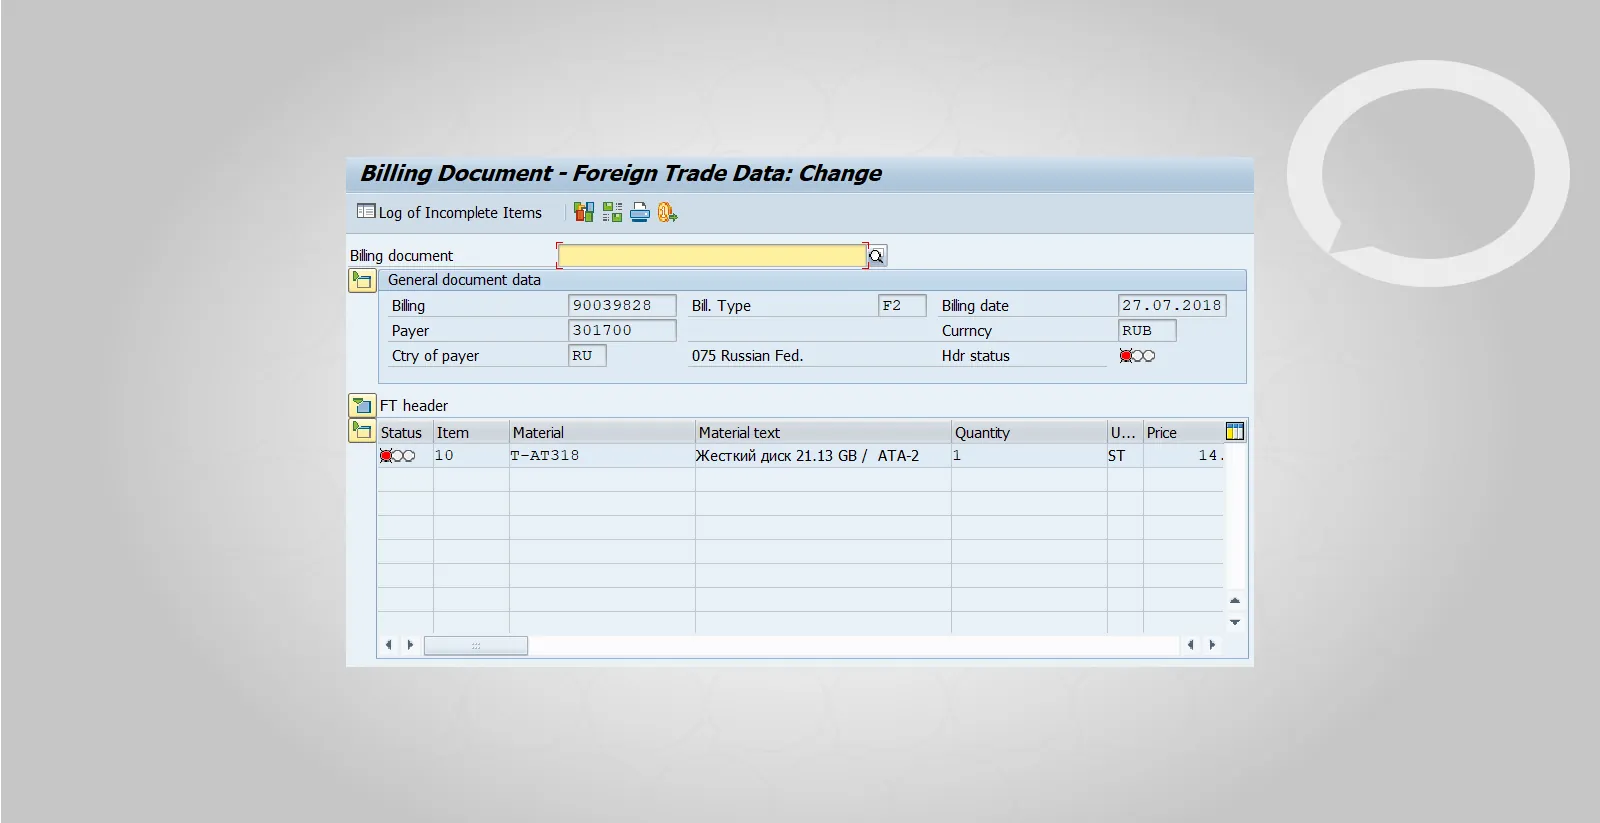The width and height of the screenshot is (1600, 823).
Task: Click the Currency field RUB
Action: coord(1147,330)
